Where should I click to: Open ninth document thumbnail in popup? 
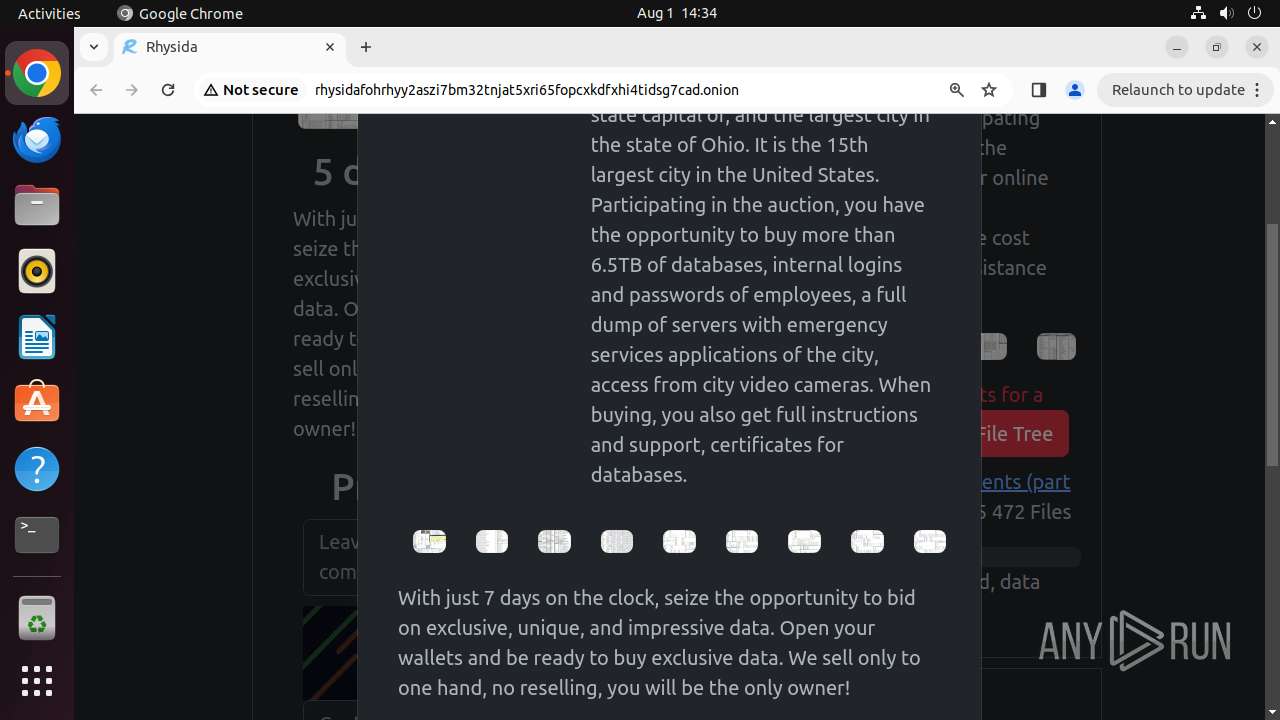pyautogui.click(x=930, y=541)
